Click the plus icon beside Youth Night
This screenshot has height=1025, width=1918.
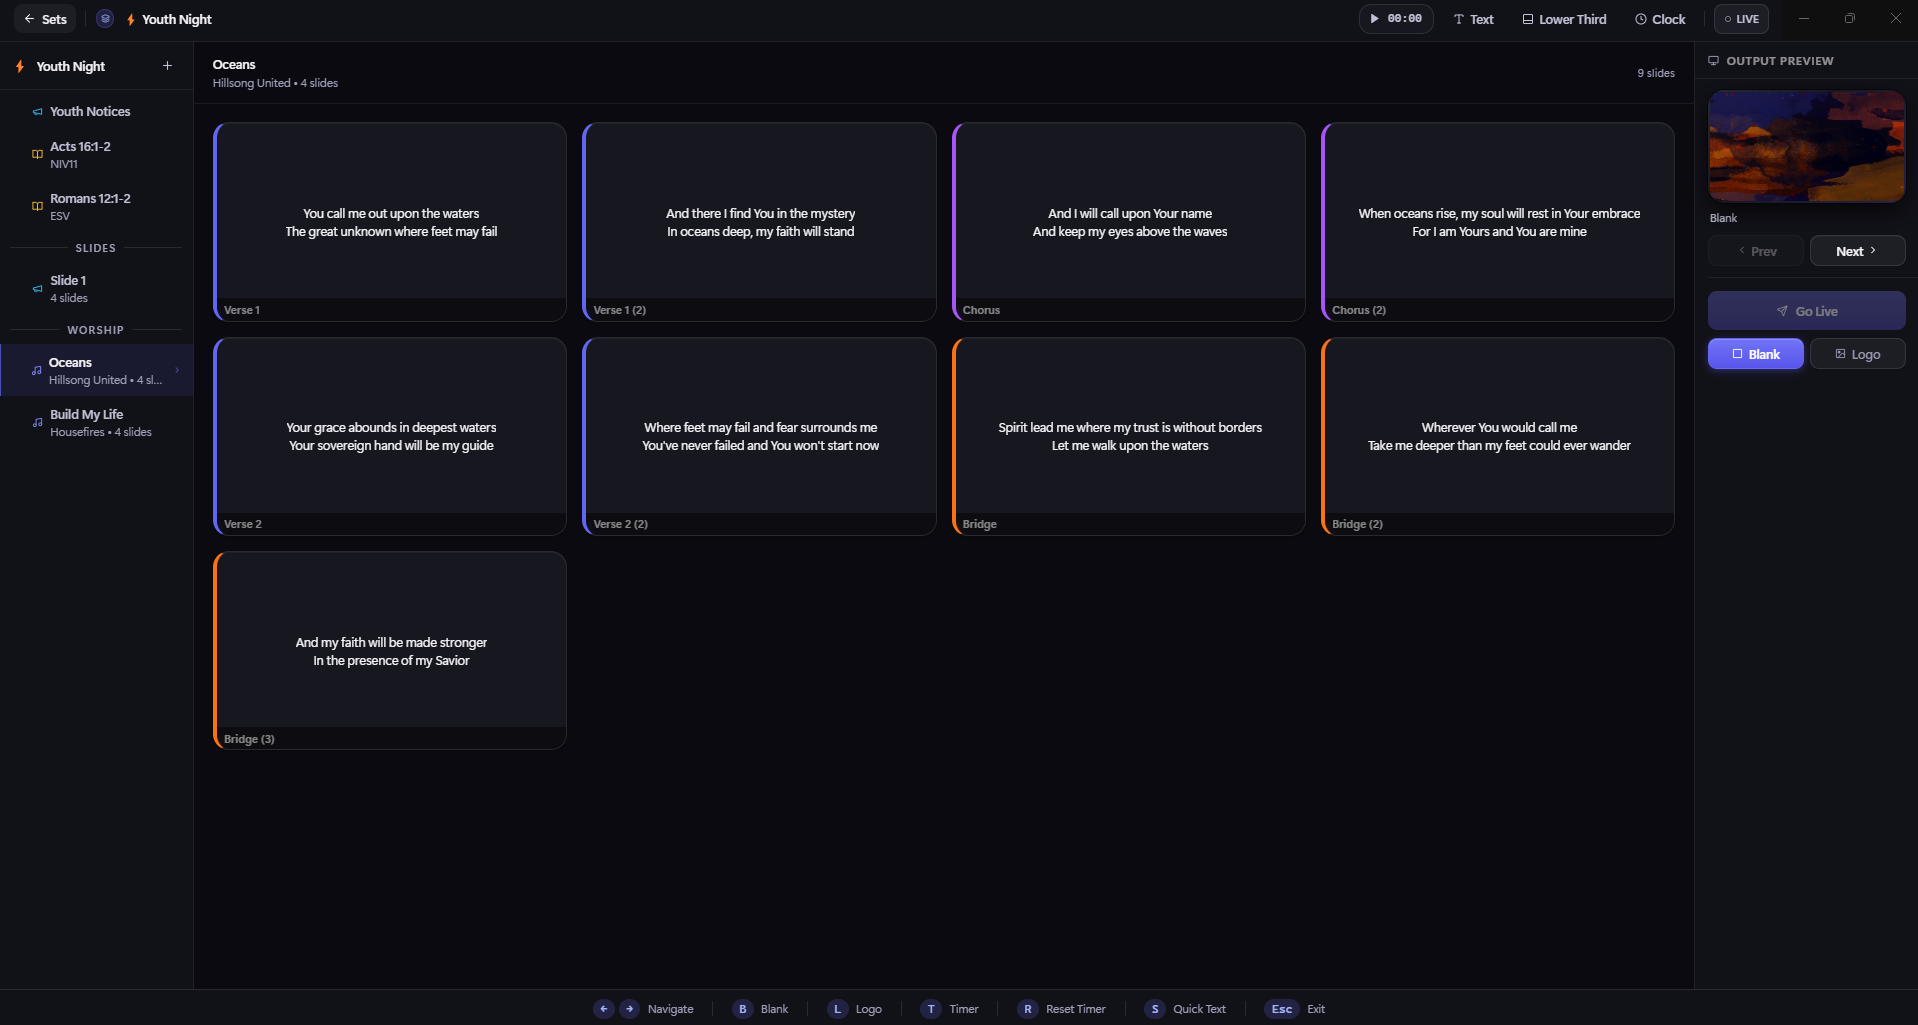click(167, 66)
